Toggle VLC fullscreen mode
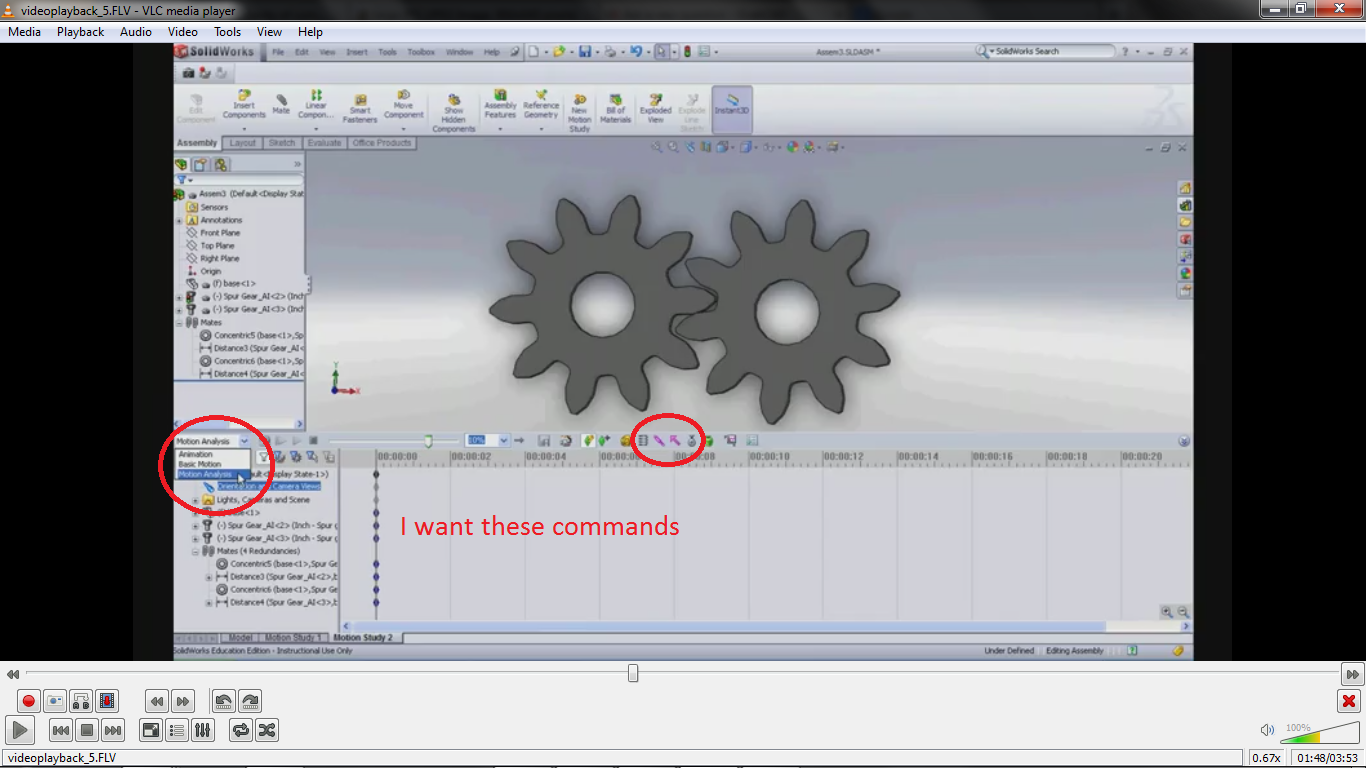 coord(151,730)
